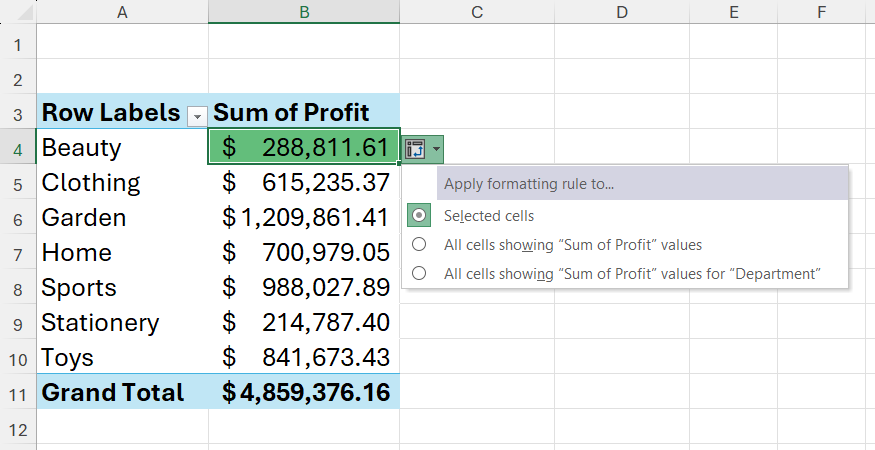The height and width of the screenshot is (450, 875).
Task: Select the Home cell
Action: tap(122, 251)
